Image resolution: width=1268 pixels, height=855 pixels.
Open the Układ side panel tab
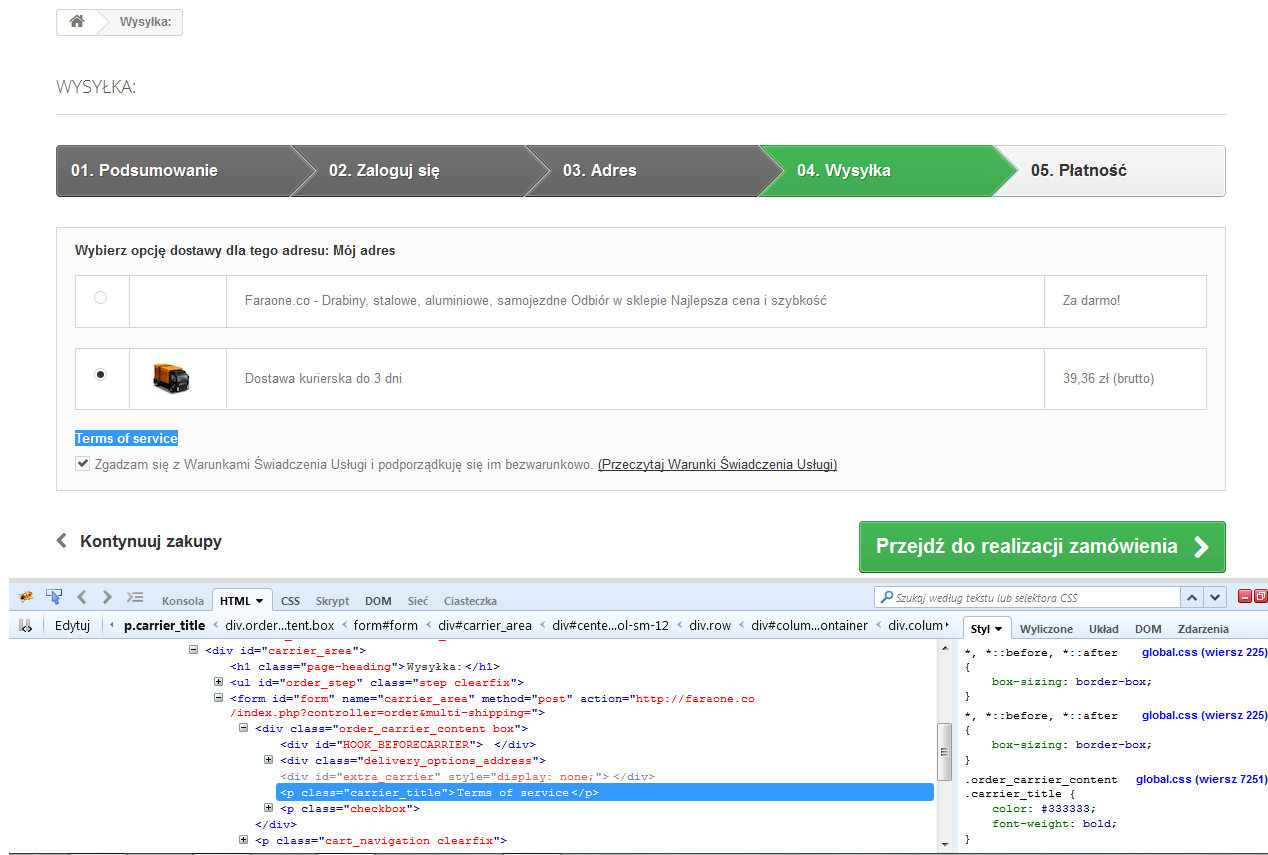point(1104,629)
